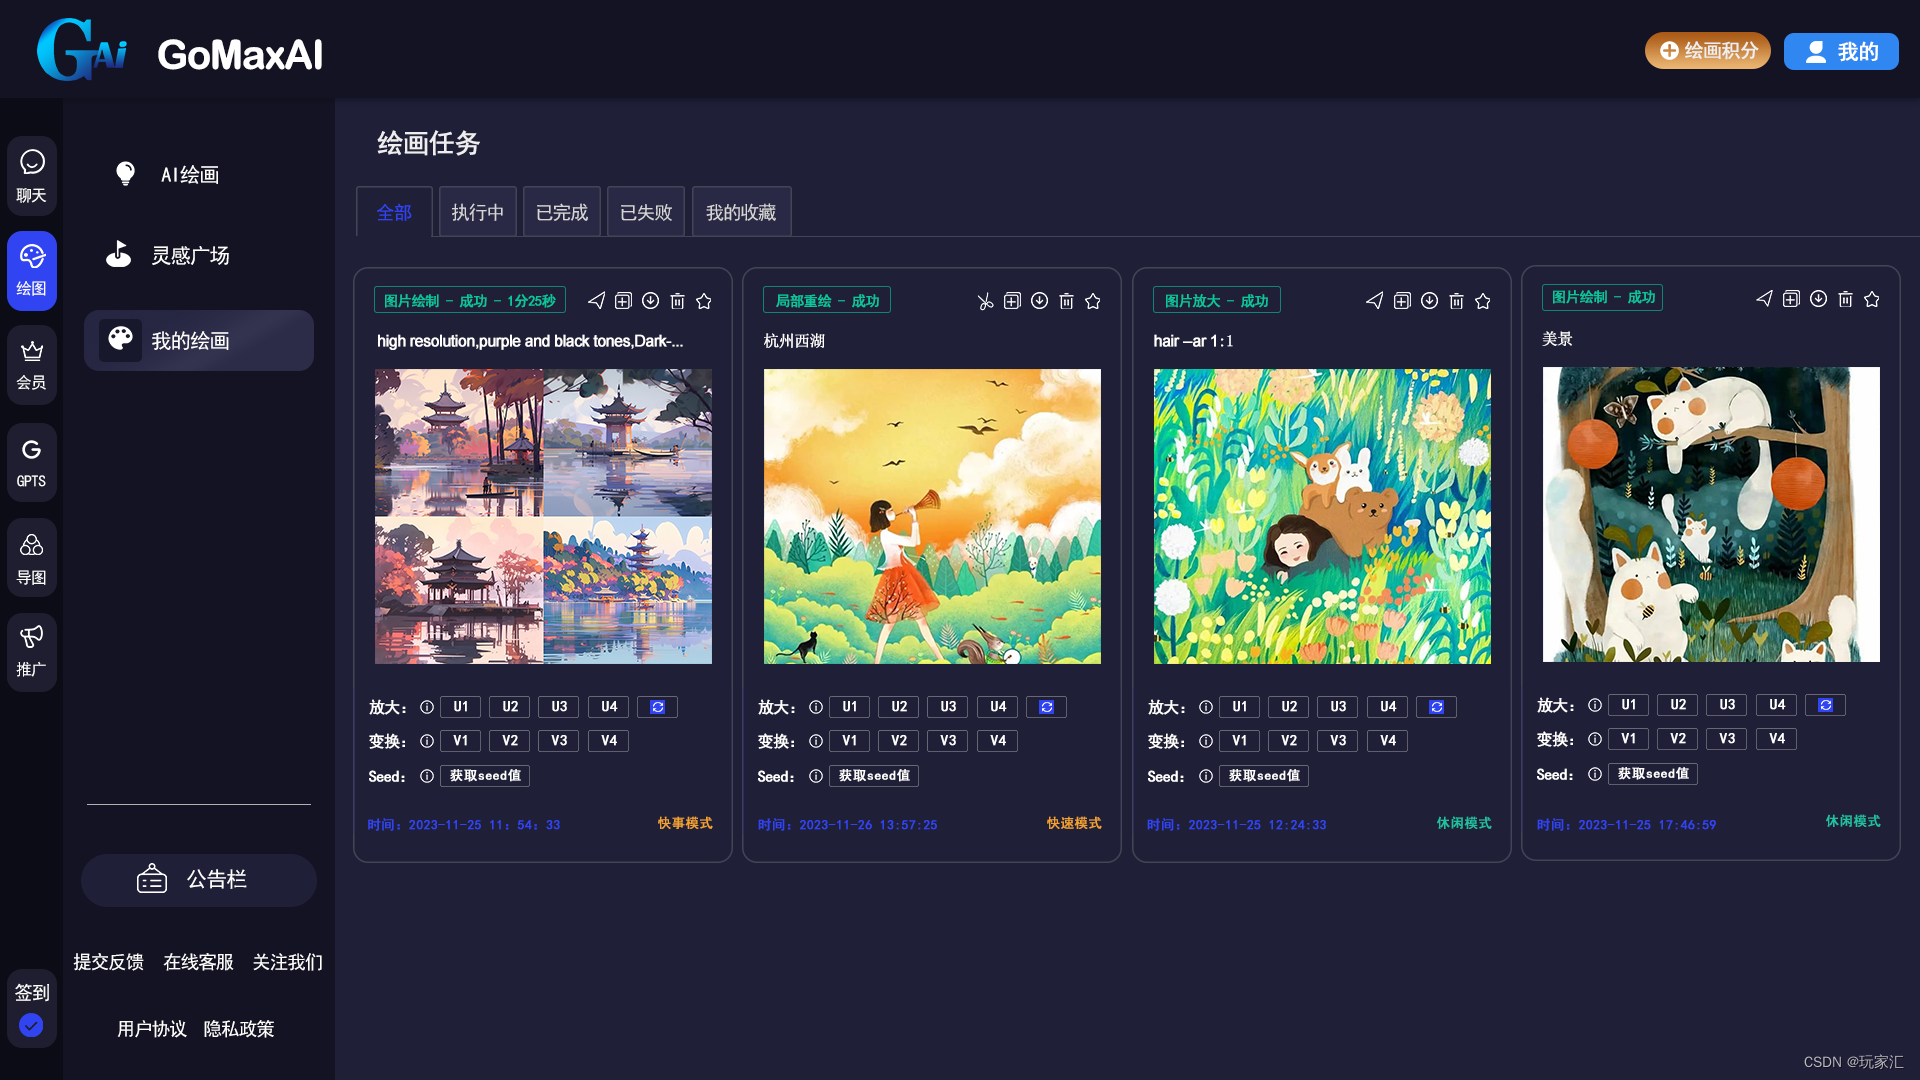Click send icon on first drawing card
Screen dimensions: 1920x1080
(x=596, y=301)
